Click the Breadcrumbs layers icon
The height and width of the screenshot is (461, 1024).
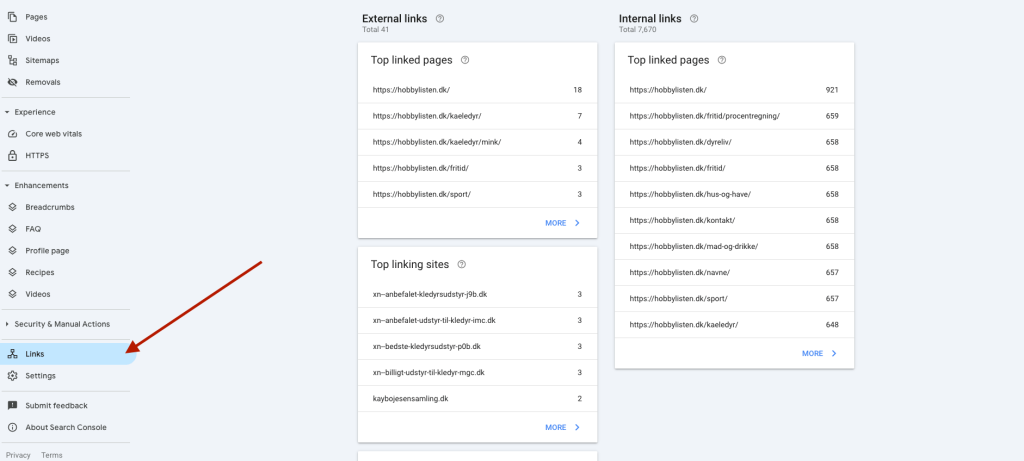[12, 207]
